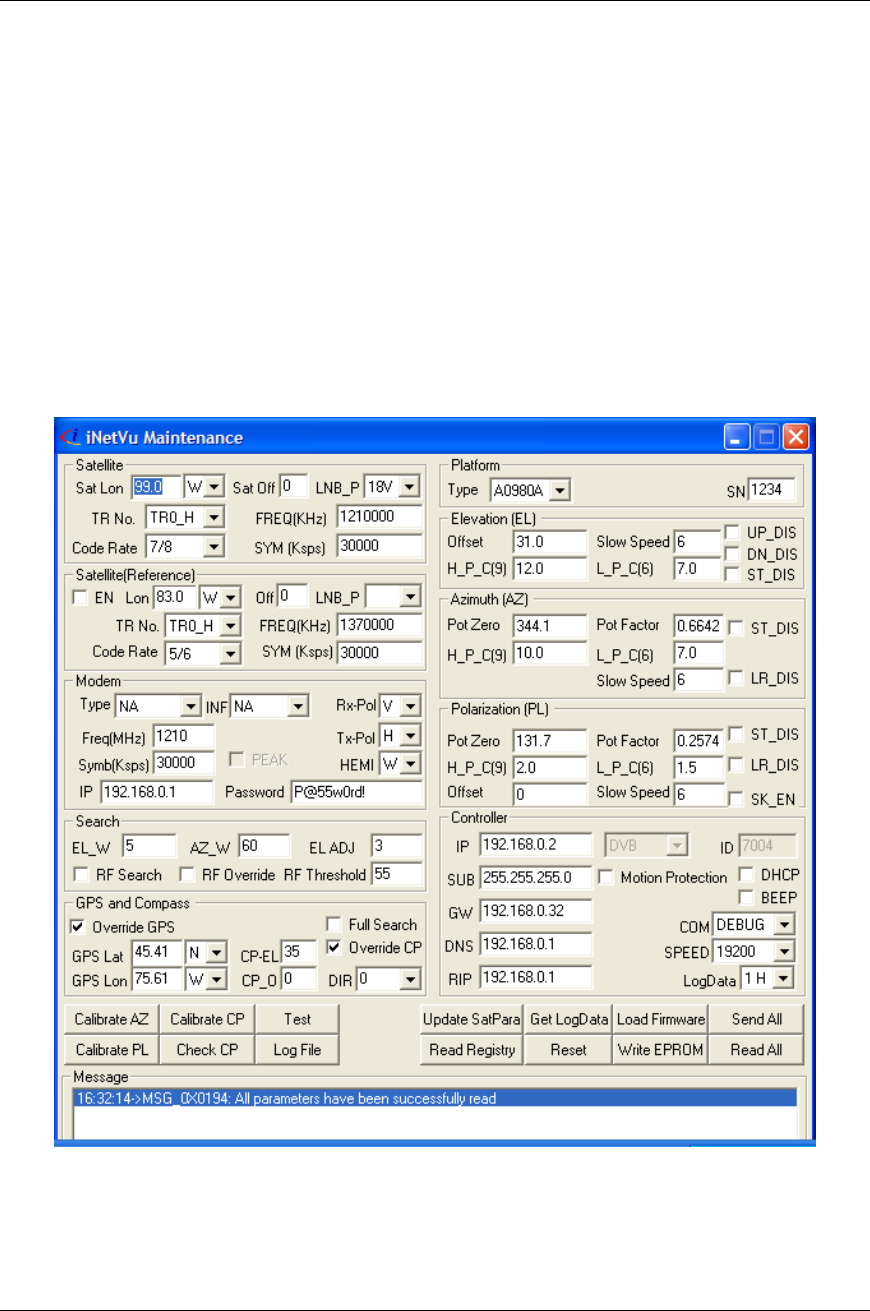The width and height of the screenshot is (870, 1311).
Task: Click the Polarization Pot Factor field 0.2574
Action: (698, 742)
